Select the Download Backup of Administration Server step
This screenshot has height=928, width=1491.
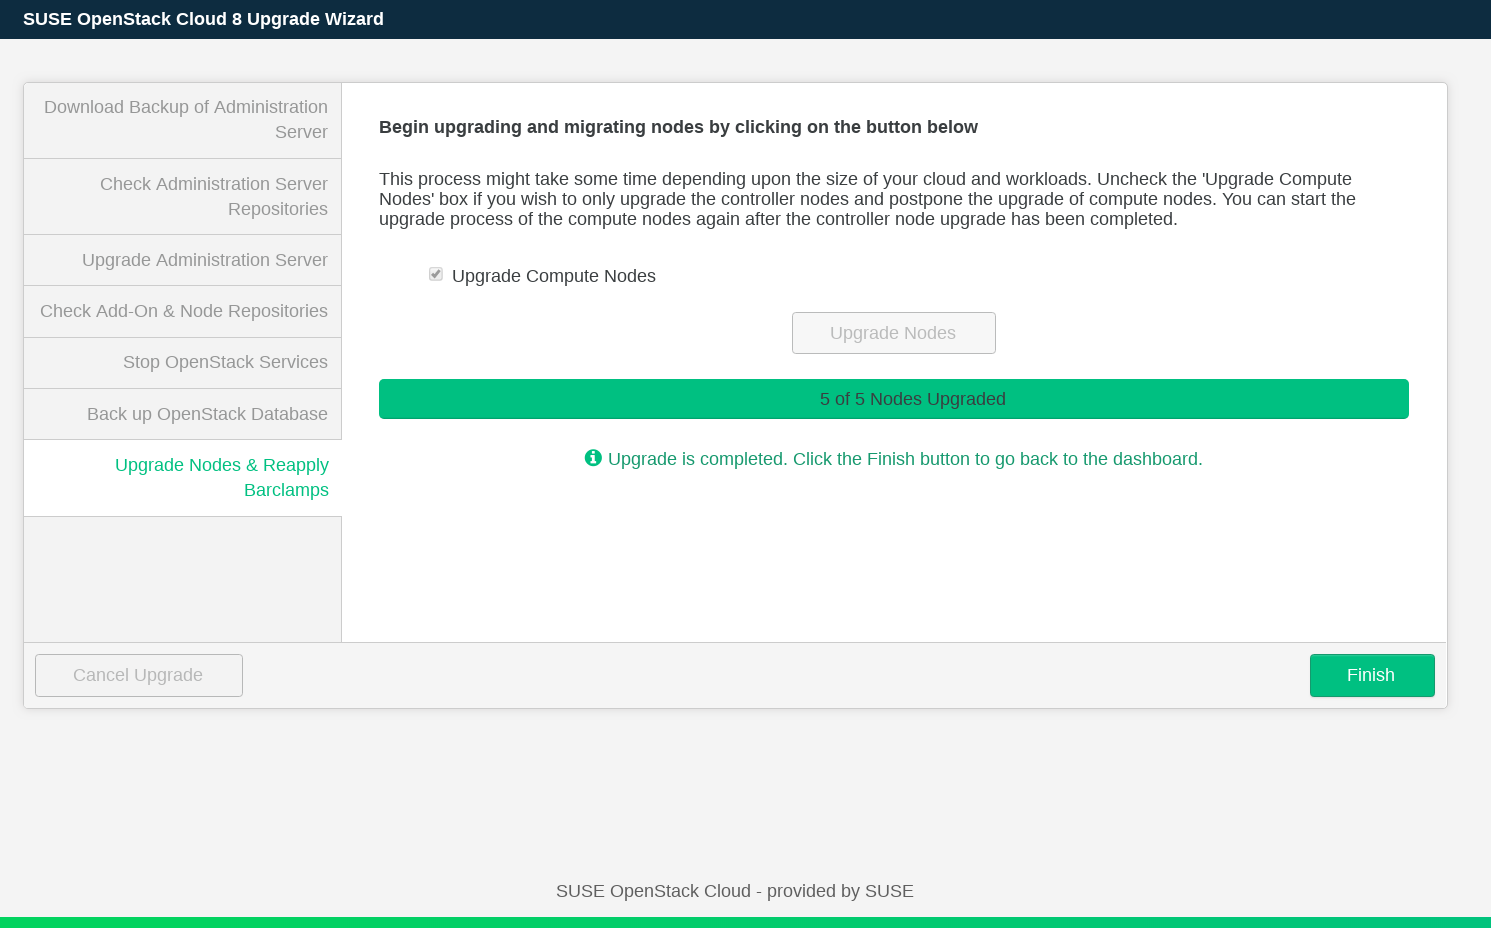[x=184, y=120]
